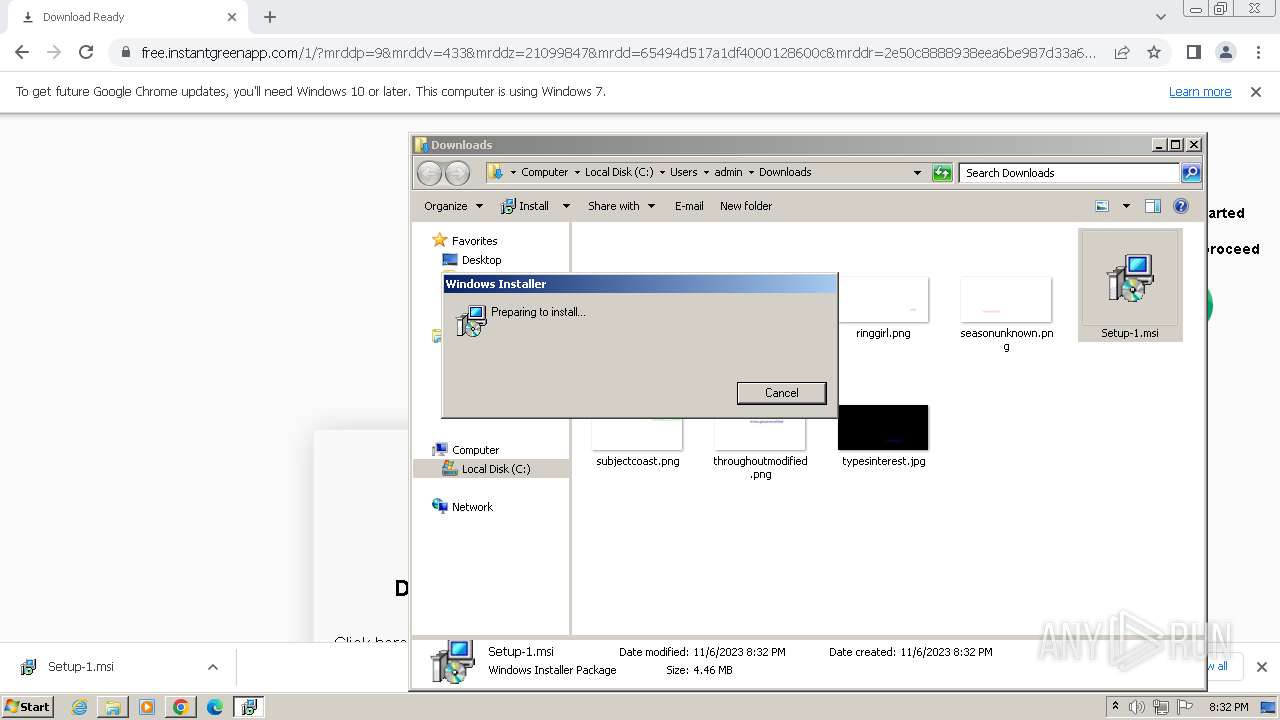Share this page via the address bar icon
This screenshot has height=720, width=1280.
coord(1122,52)
